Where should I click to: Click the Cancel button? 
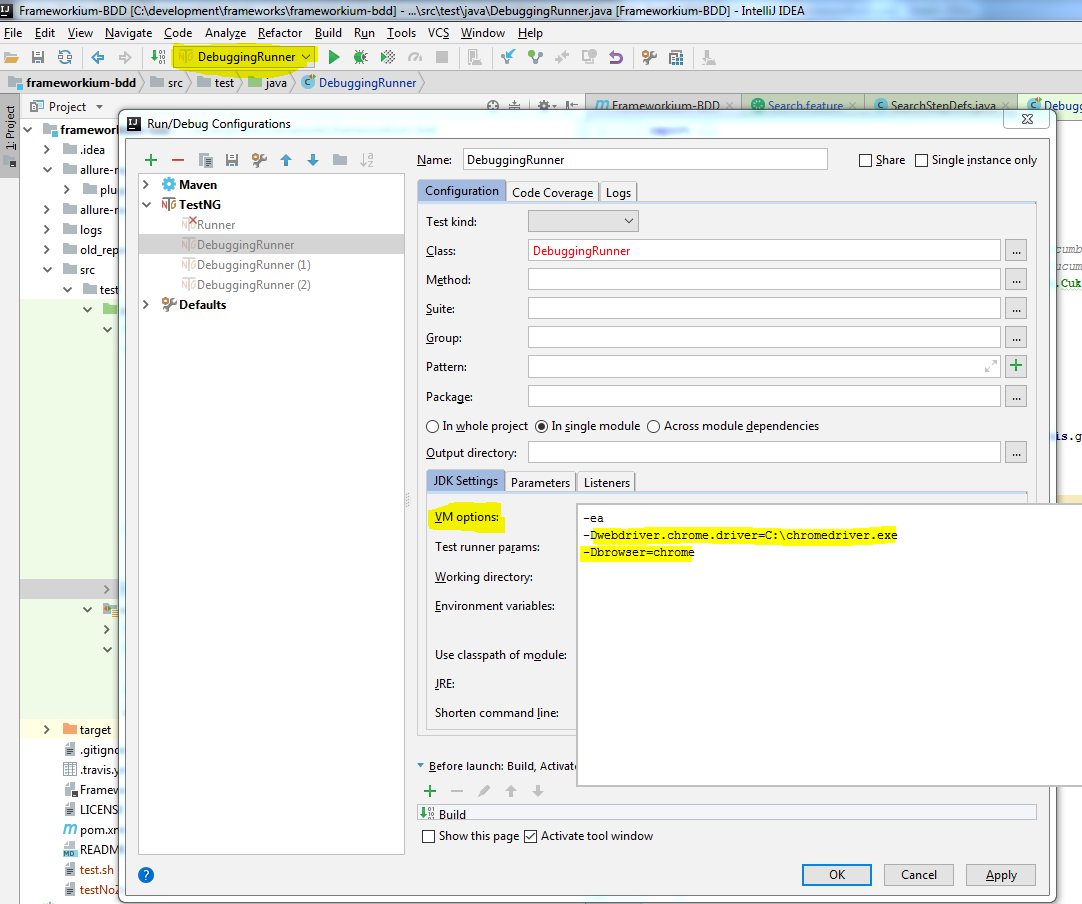click(x=918, y=875)
